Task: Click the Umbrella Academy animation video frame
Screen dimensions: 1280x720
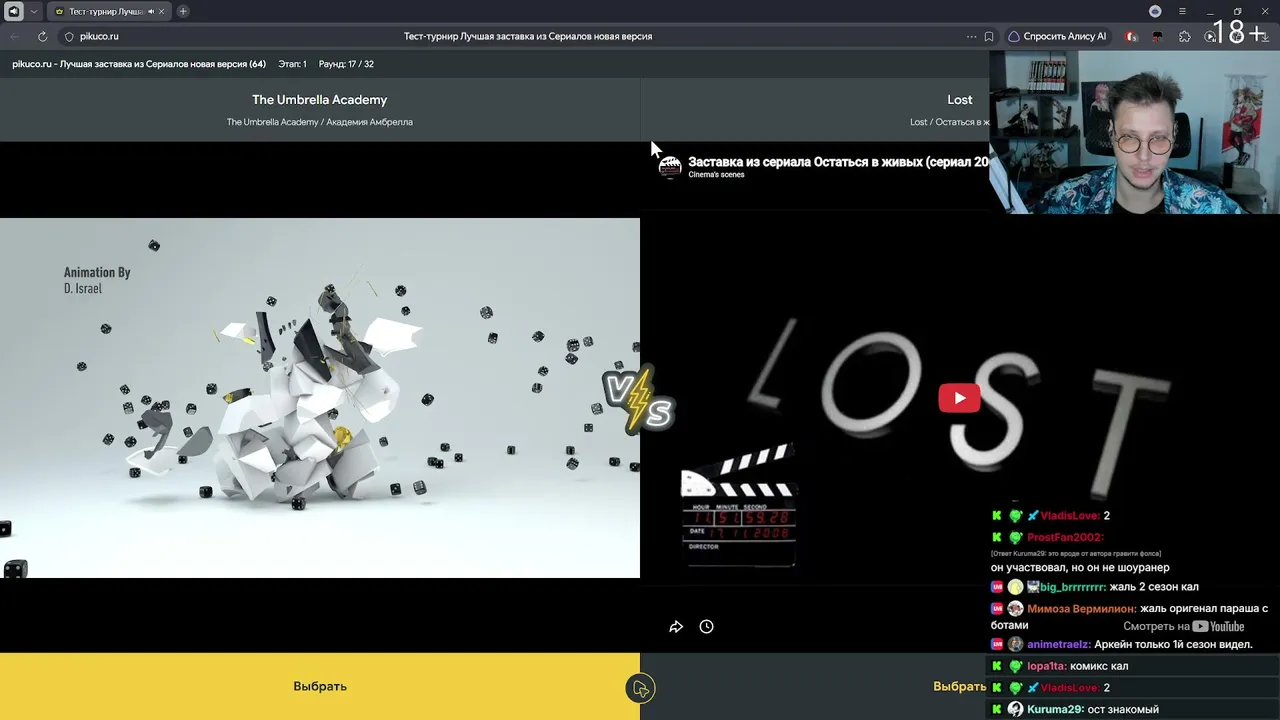Action: click(x=320, y=398)
